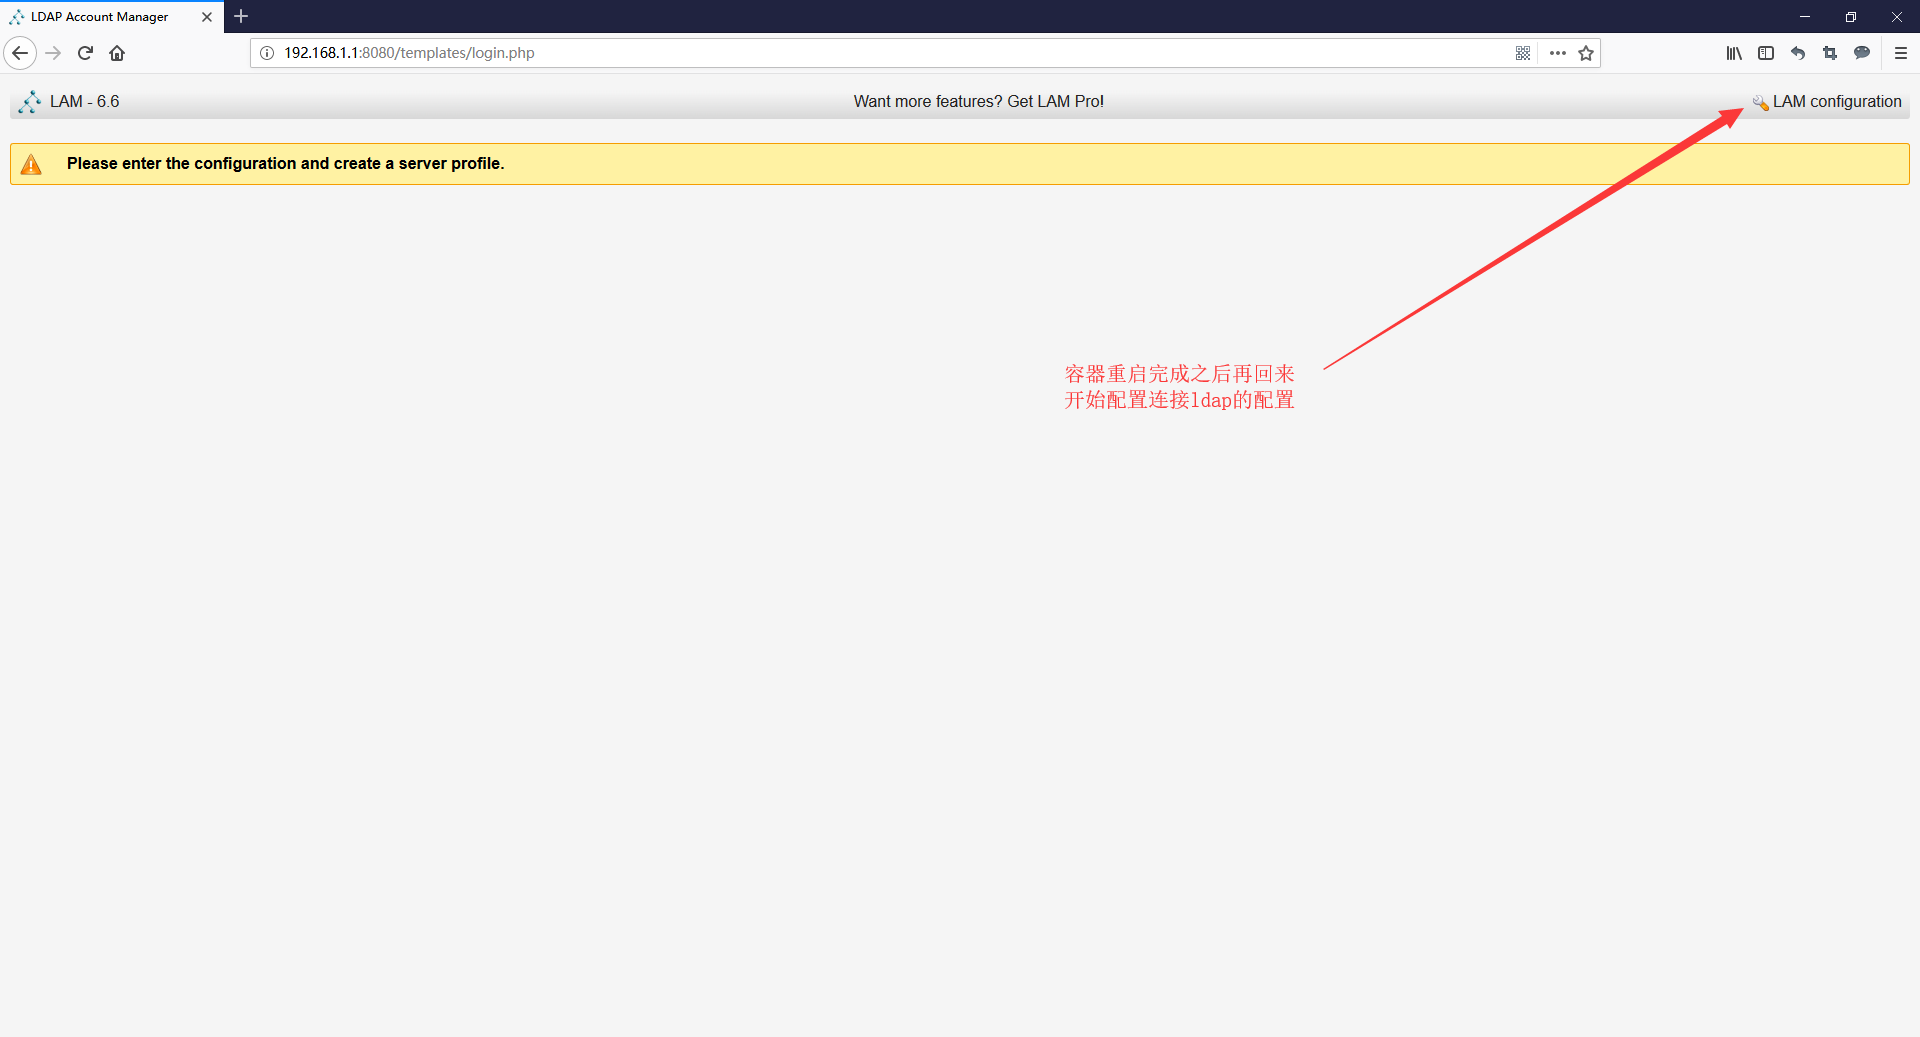The height and width of the screenshot is (1037, 1920).
Task: Click the QR code icon in the address bar
Action: coord(1523,53)
